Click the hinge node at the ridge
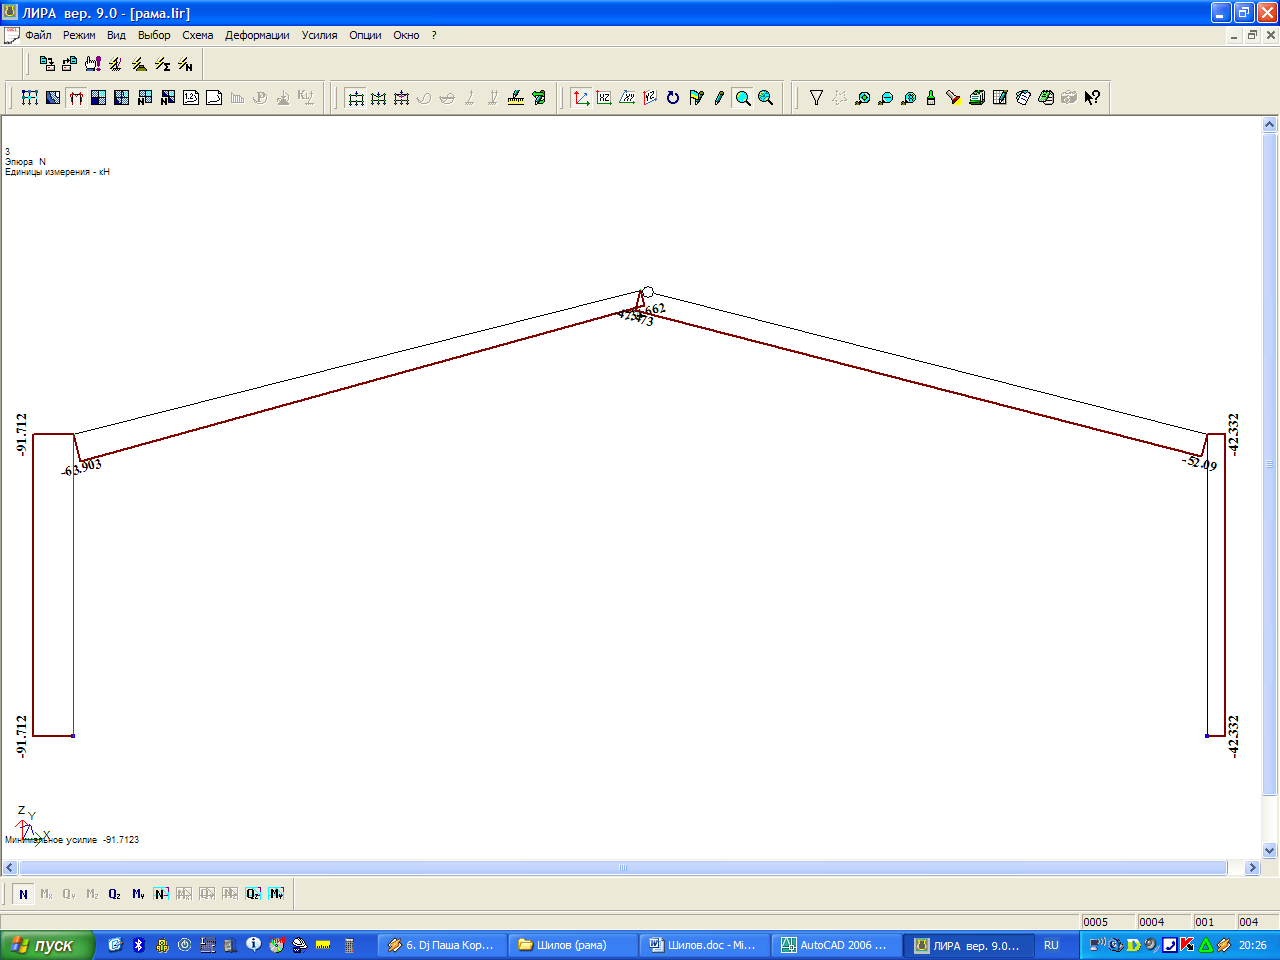The height and width of the screenshot is (960, 1280). [x=648, y=292]
